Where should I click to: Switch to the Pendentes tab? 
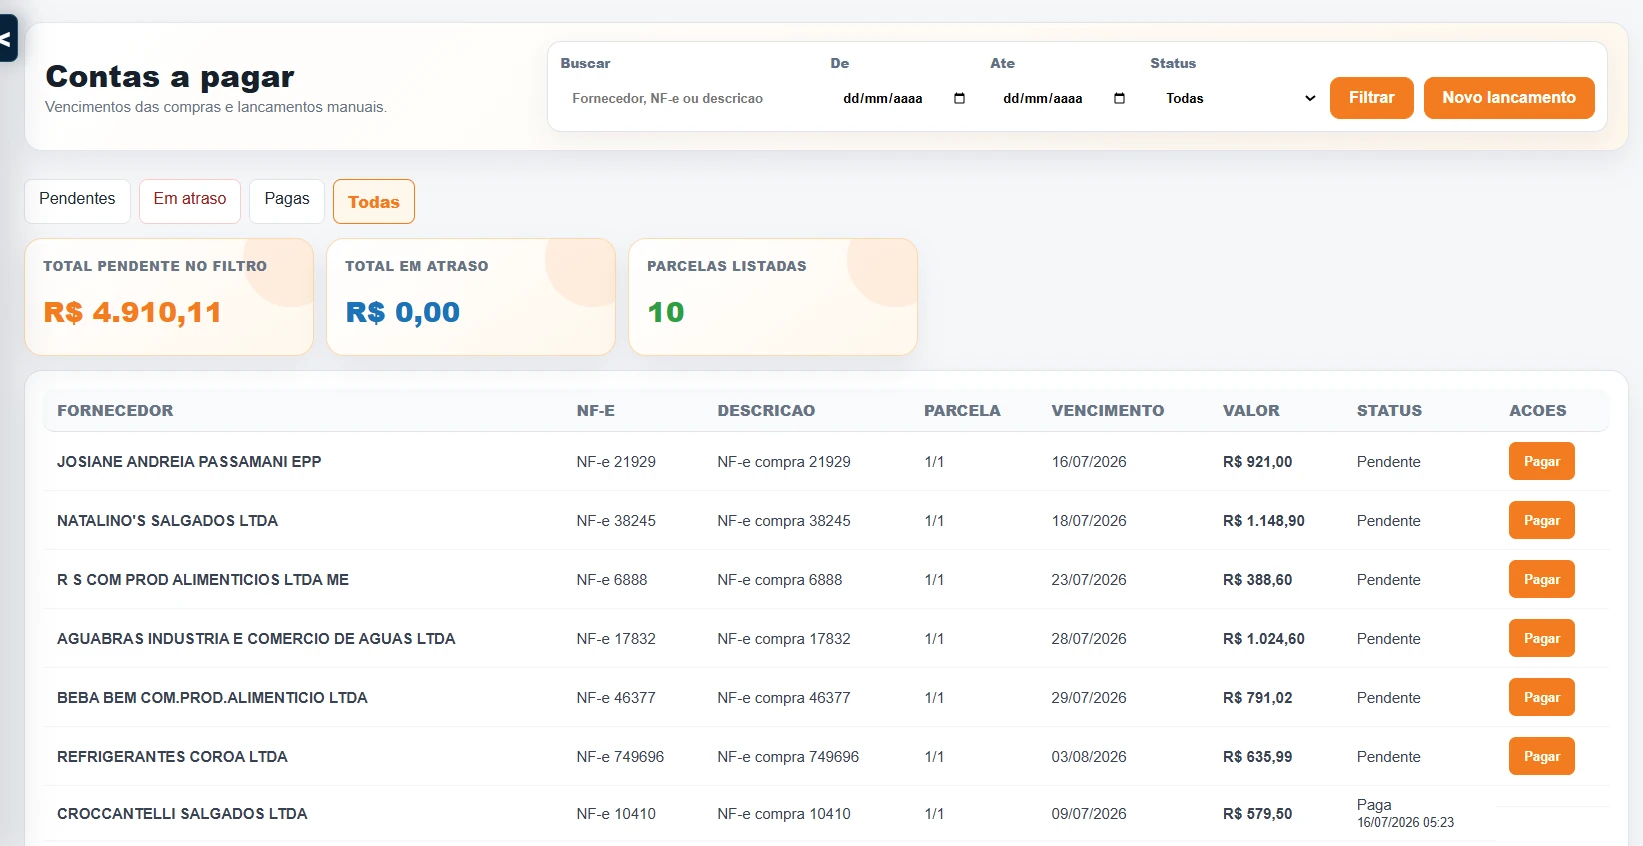(x=77, y=199)
